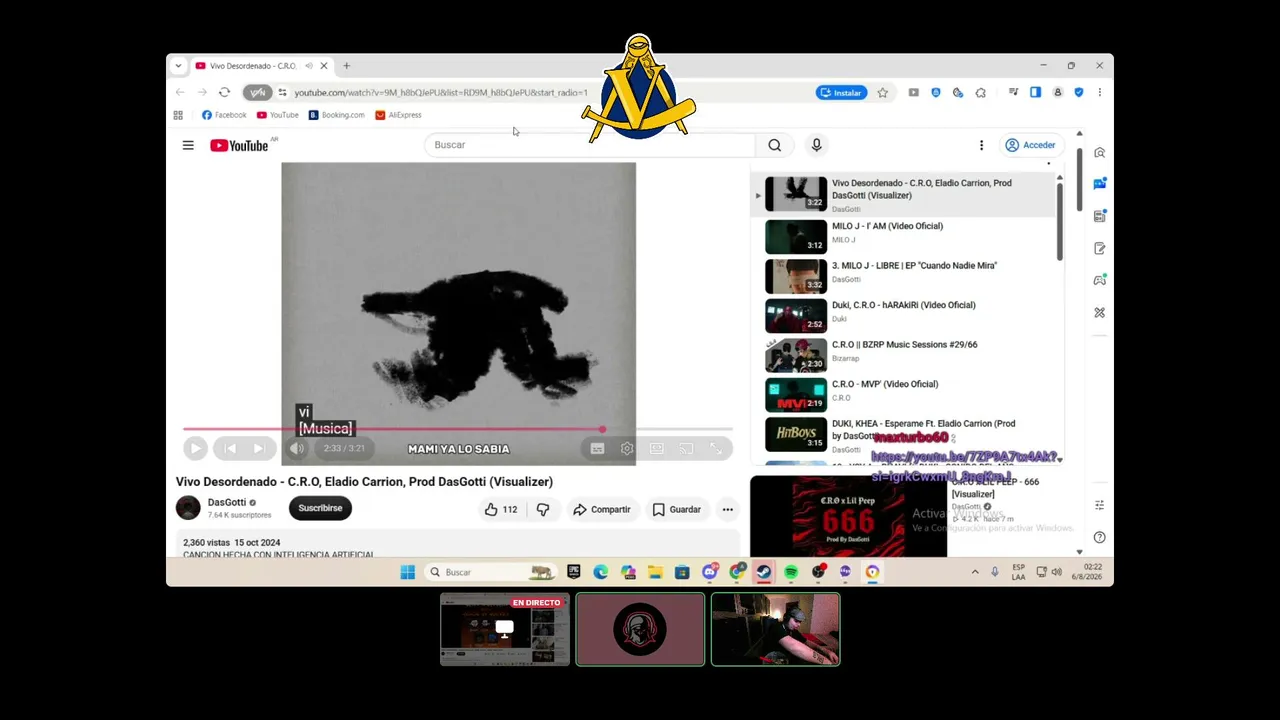Open the AliExpress bookmark
This screenshot has height=720, width=1280.
click(398, 115)
